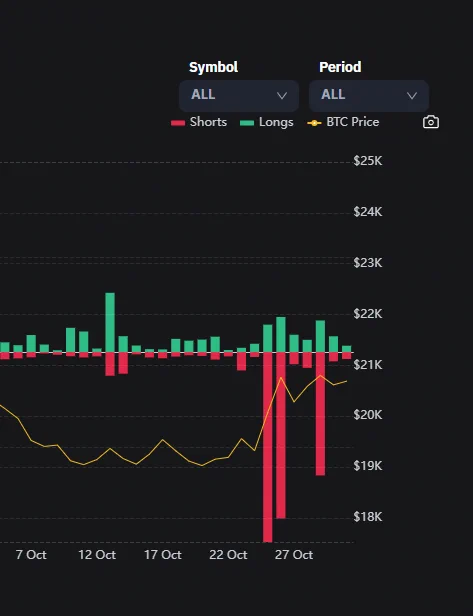Click the $23K price axis label
Viewport: 473px width, 616px height.
[x=368, y=262]
